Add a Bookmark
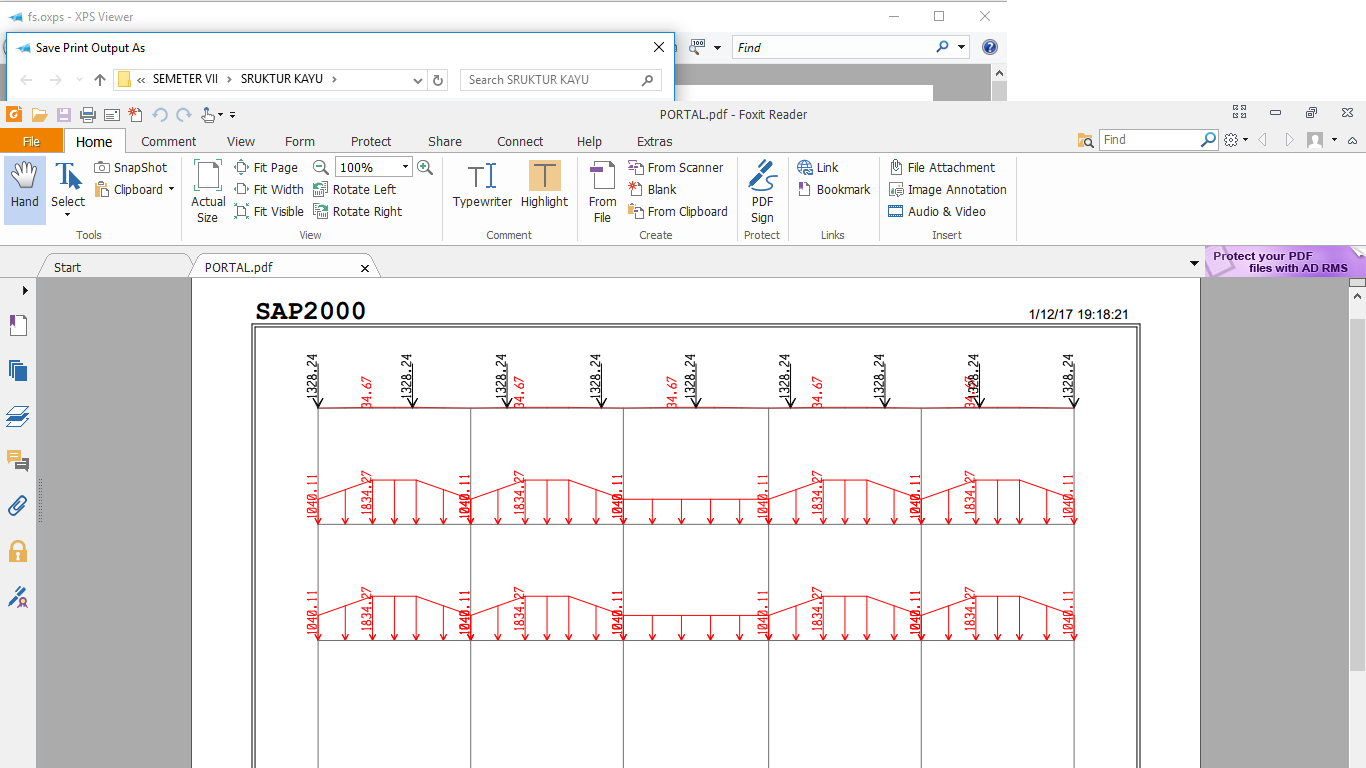This screenshot has height=768, width=1366. (x=834, y=190)
